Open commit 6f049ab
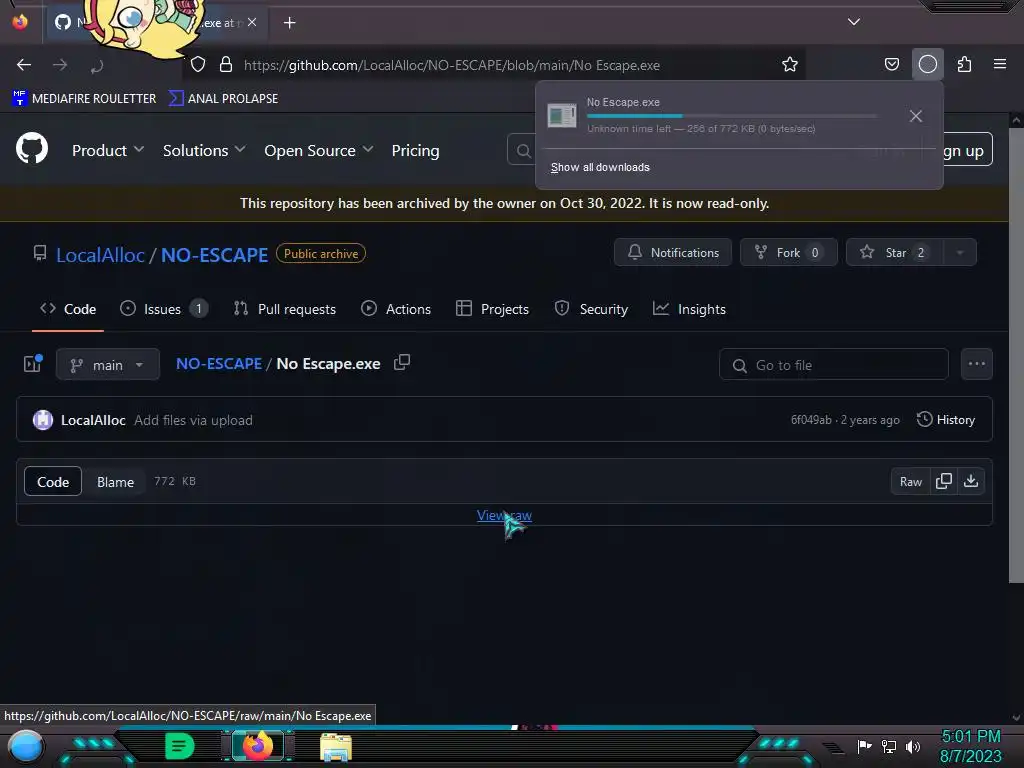1024x768 pixels. (x=810, y=420)
